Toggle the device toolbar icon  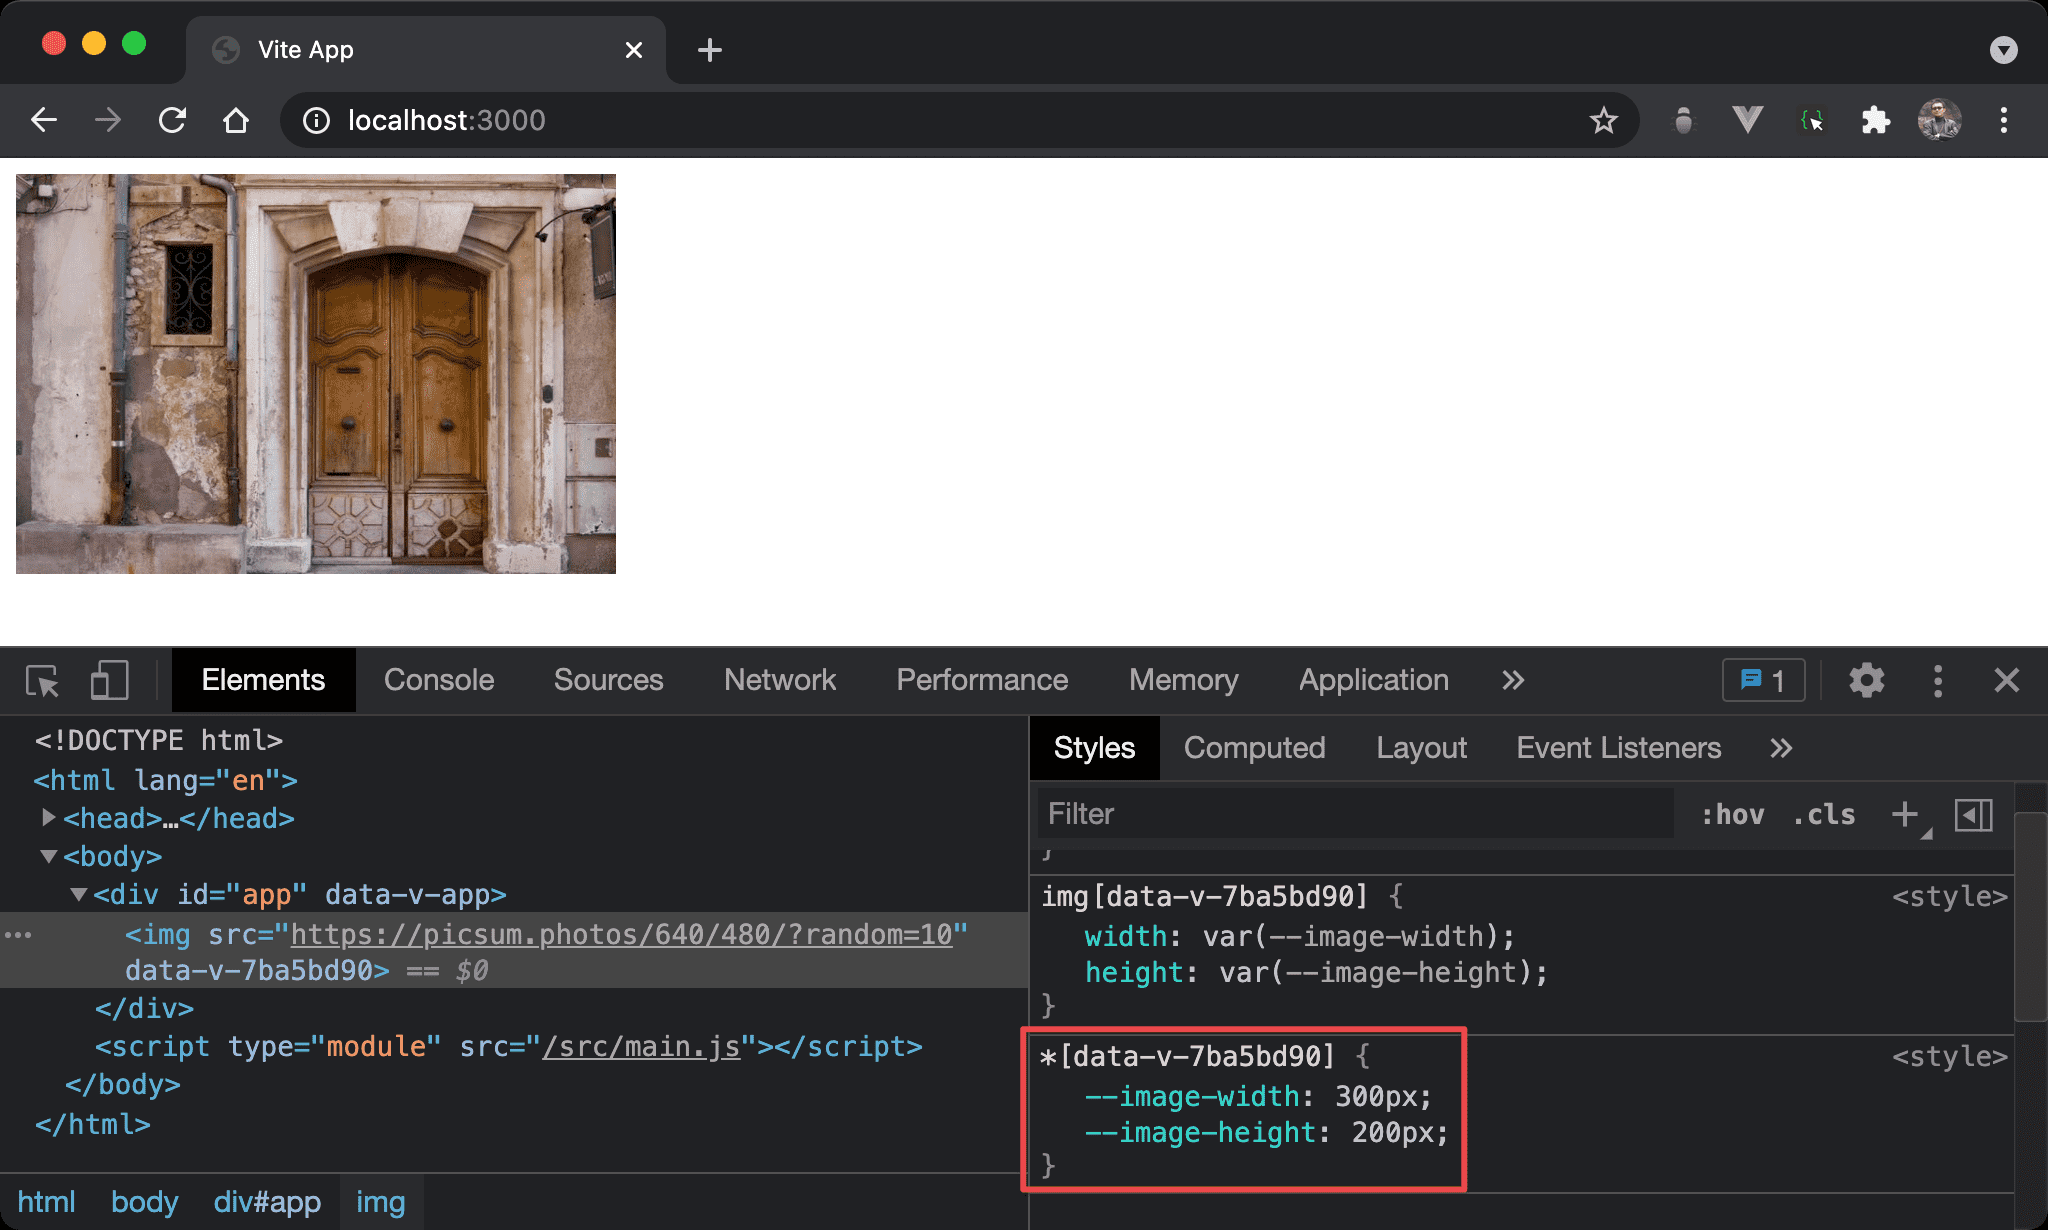(x=109, y=681)
